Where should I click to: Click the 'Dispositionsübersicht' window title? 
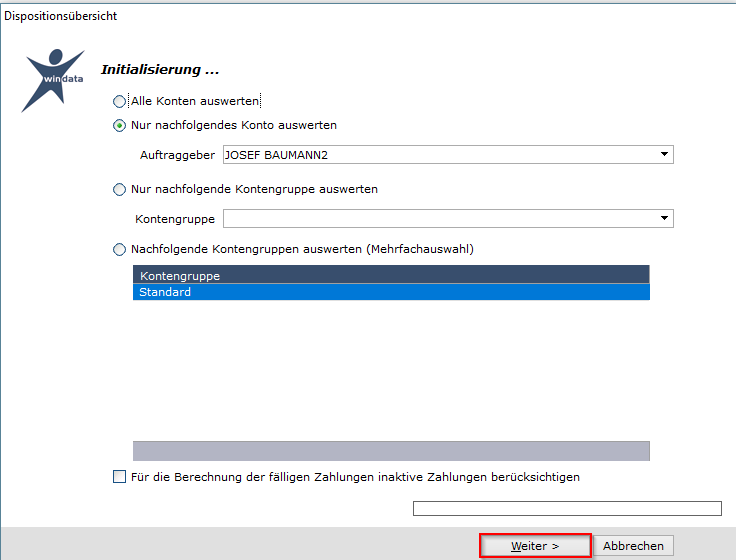pos(61,16)
